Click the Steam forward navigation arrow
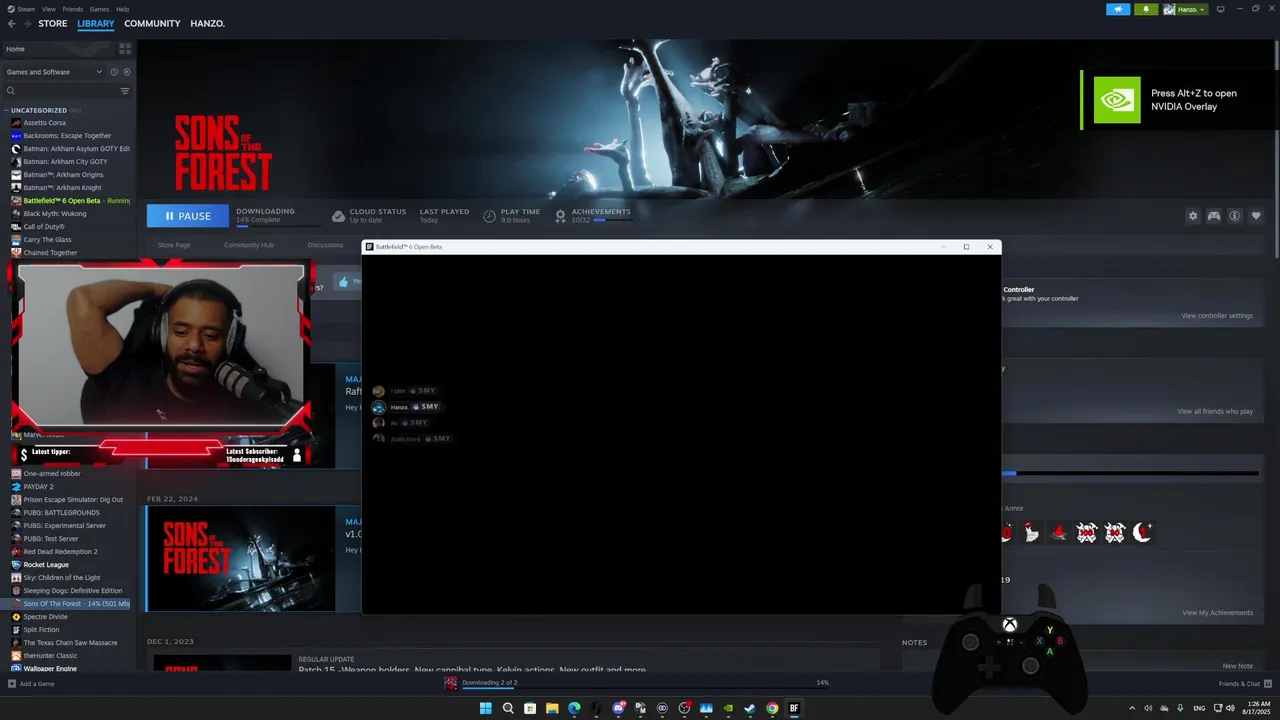 coord(26,24)
